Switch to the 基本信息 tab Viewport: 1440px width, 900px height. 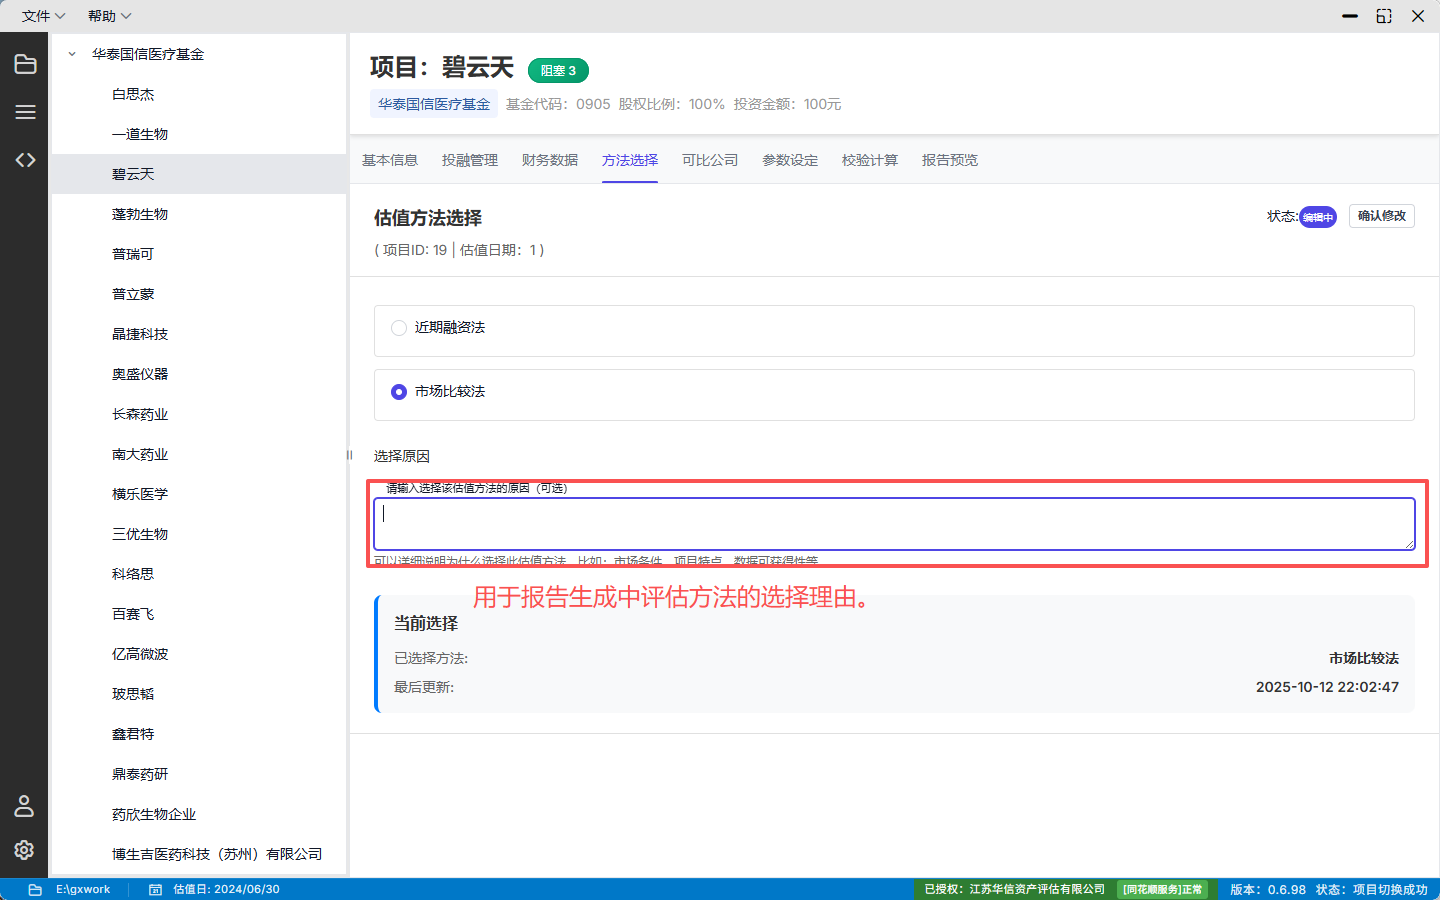(390, 160)
